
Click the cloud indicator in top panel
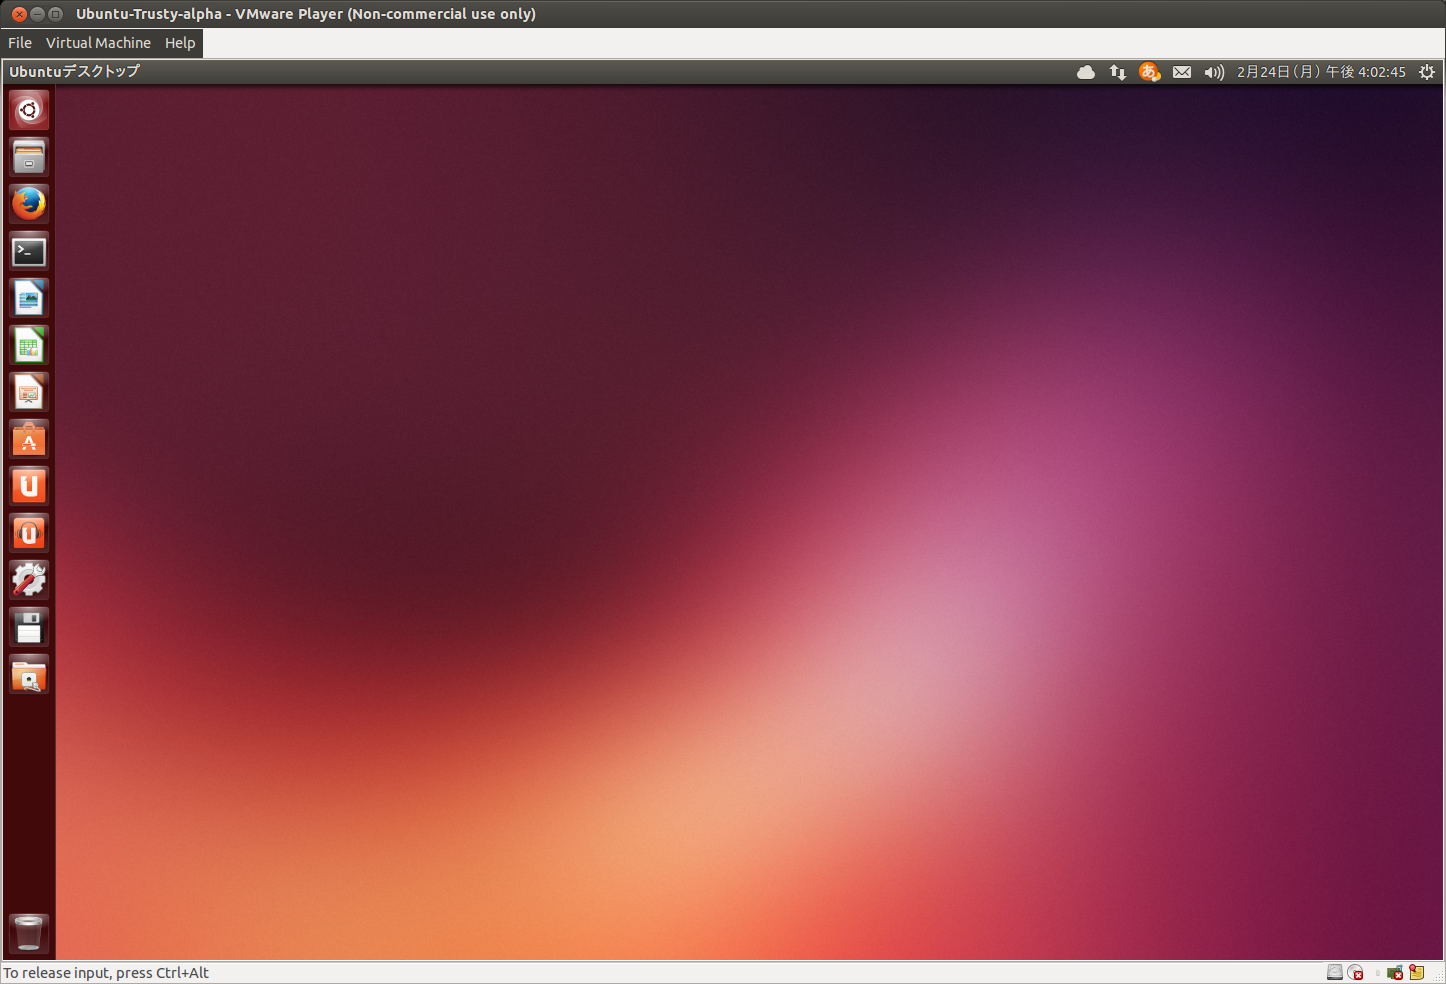1086,72
